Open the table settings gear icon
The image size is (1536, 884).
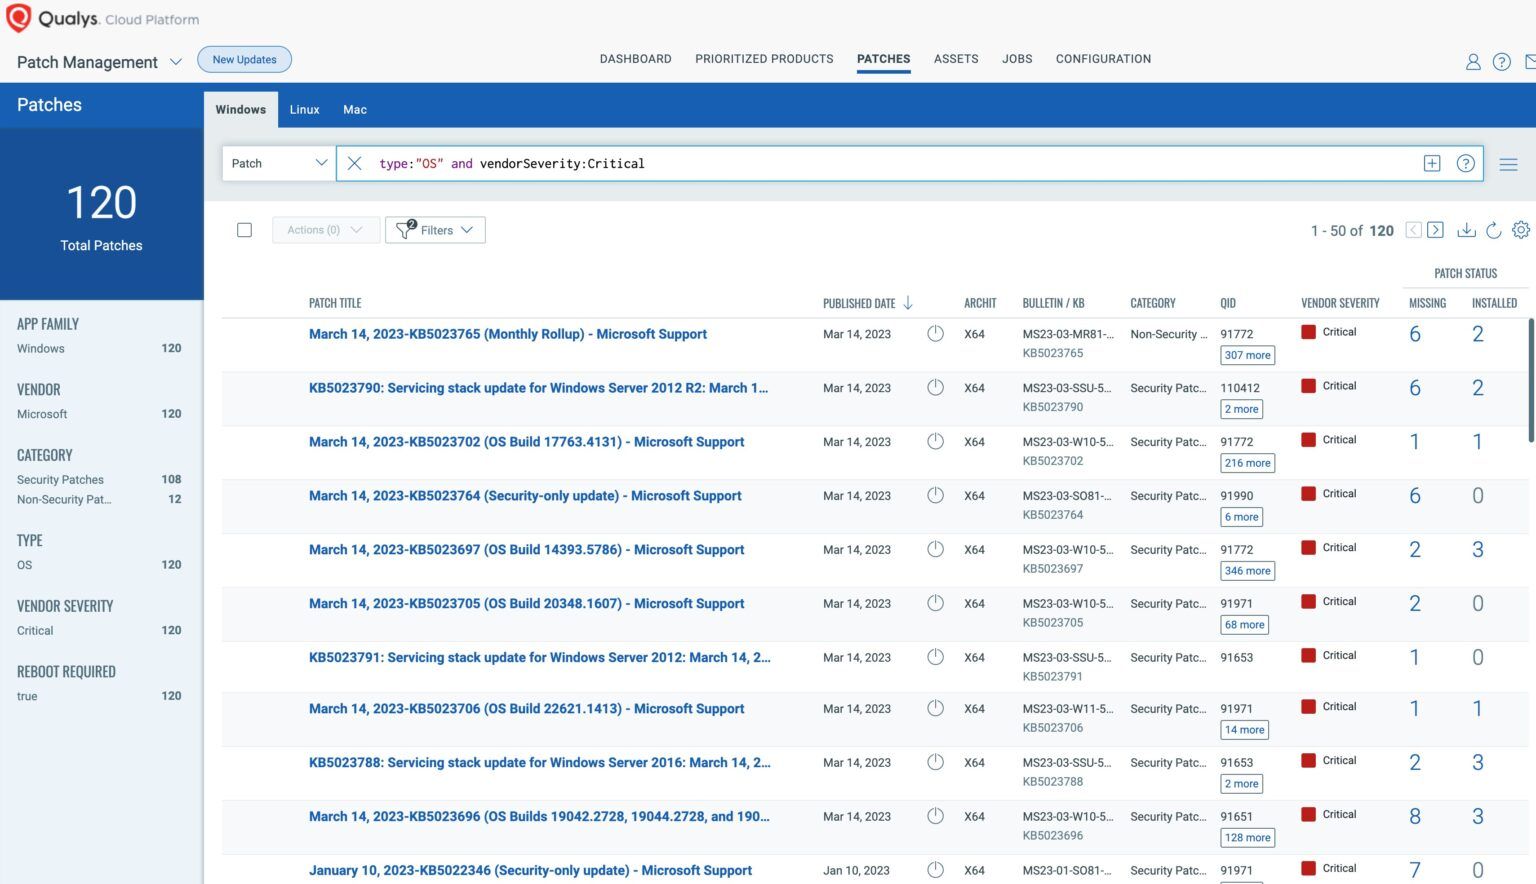point(1521,230)
